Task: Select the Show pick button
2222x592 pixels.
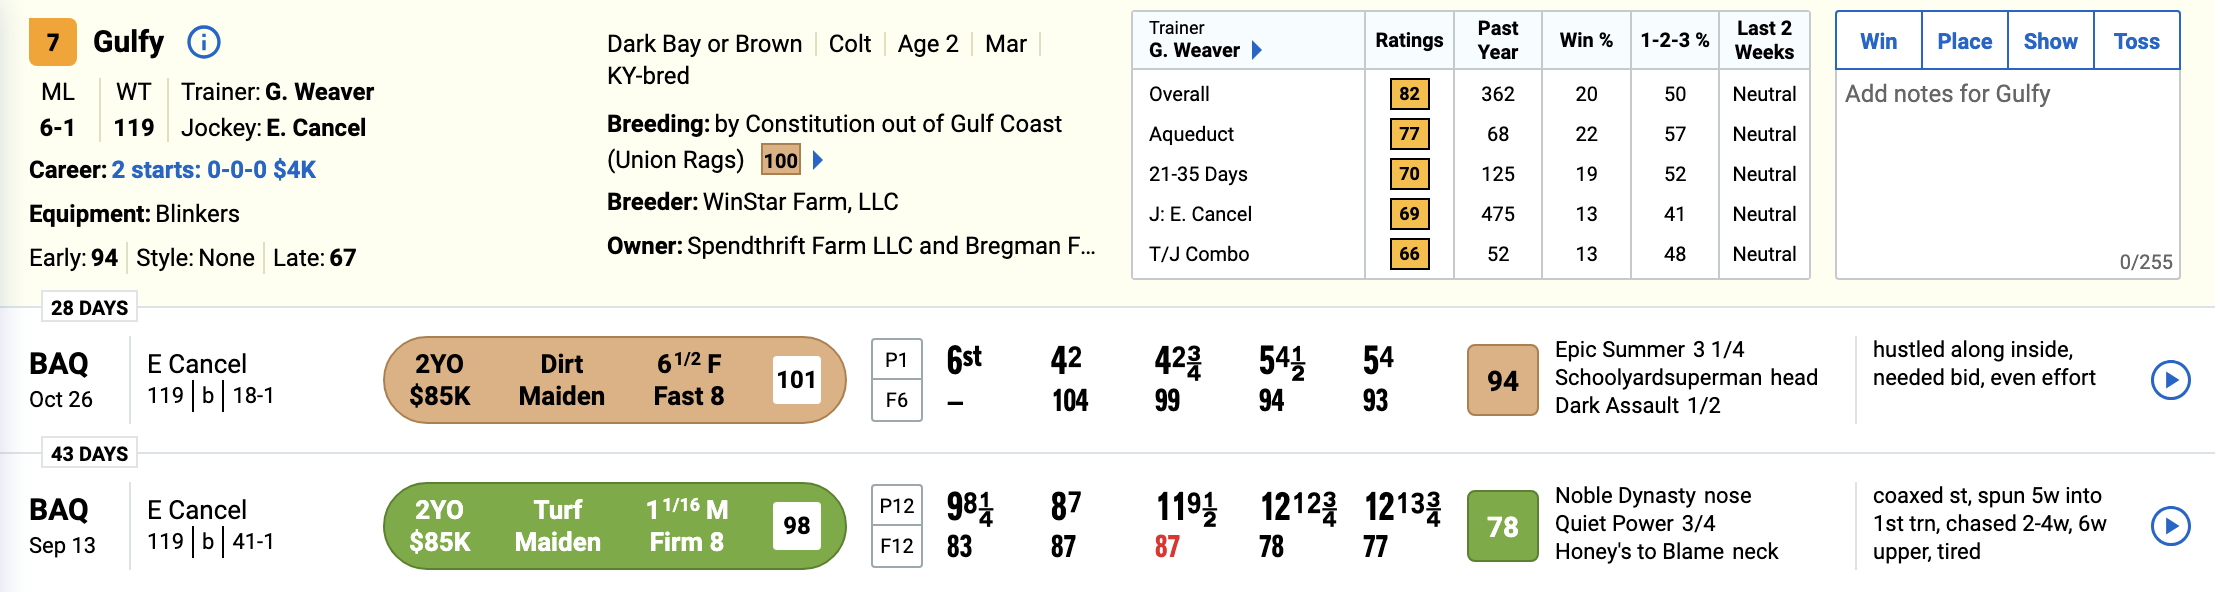Action: pos(2050,41)
